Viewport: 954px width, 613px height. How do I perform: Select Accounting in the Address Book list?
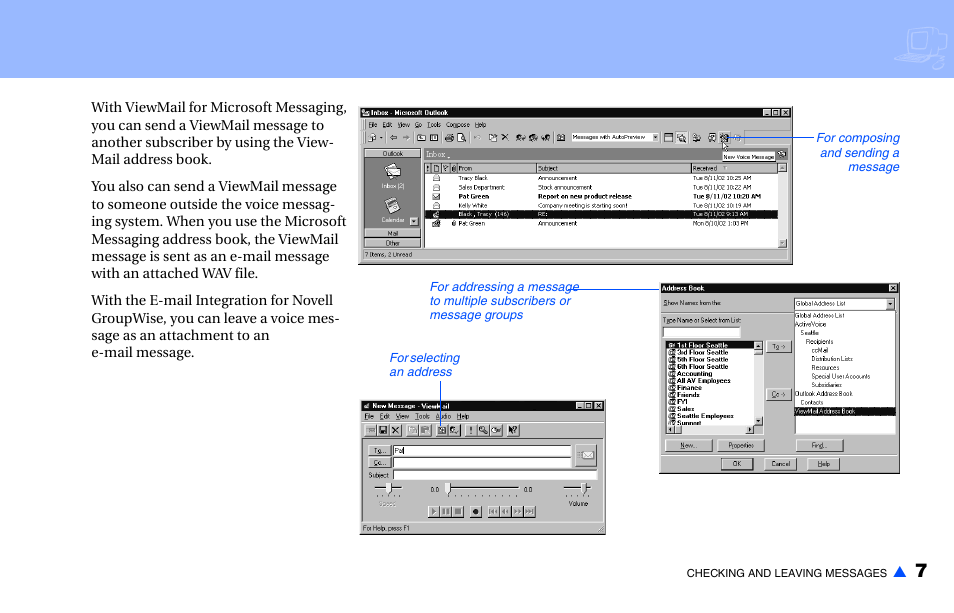(x=694, y=373)
